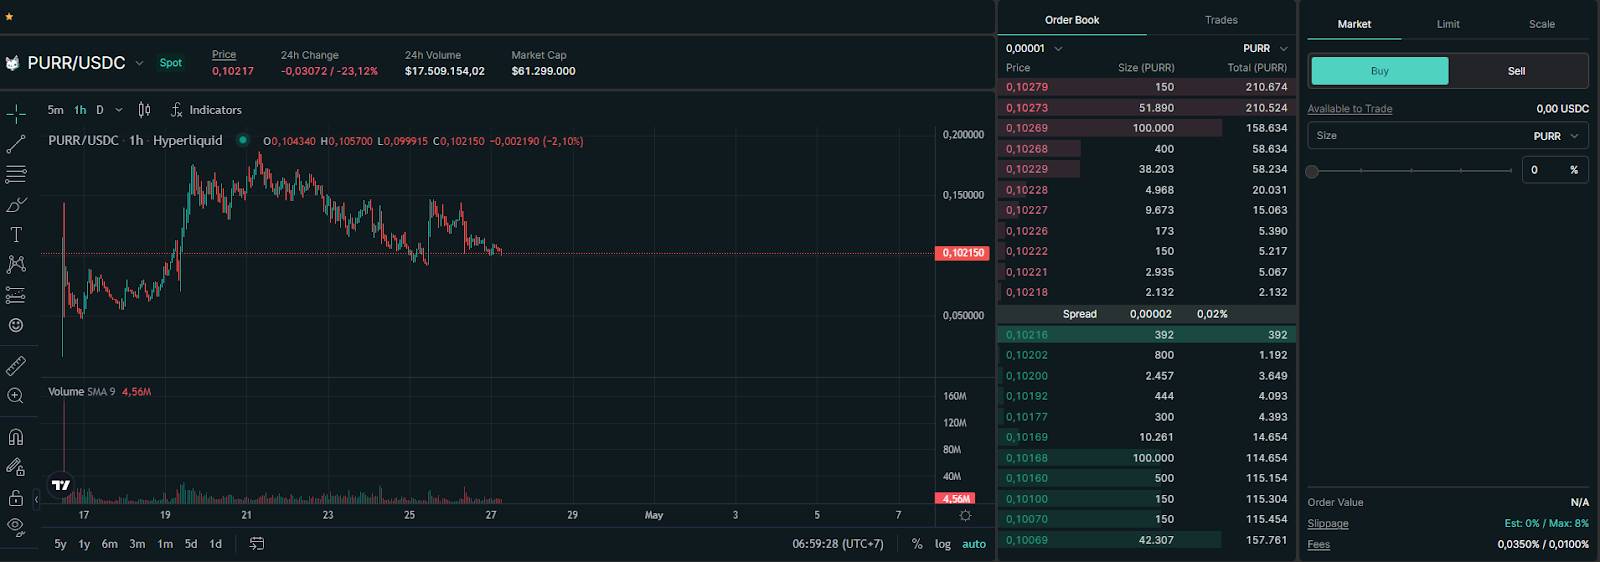Select the trend line drawing tool
Image resolution: width=1600 pixels, height=562 pixels.
click(16, 145)
